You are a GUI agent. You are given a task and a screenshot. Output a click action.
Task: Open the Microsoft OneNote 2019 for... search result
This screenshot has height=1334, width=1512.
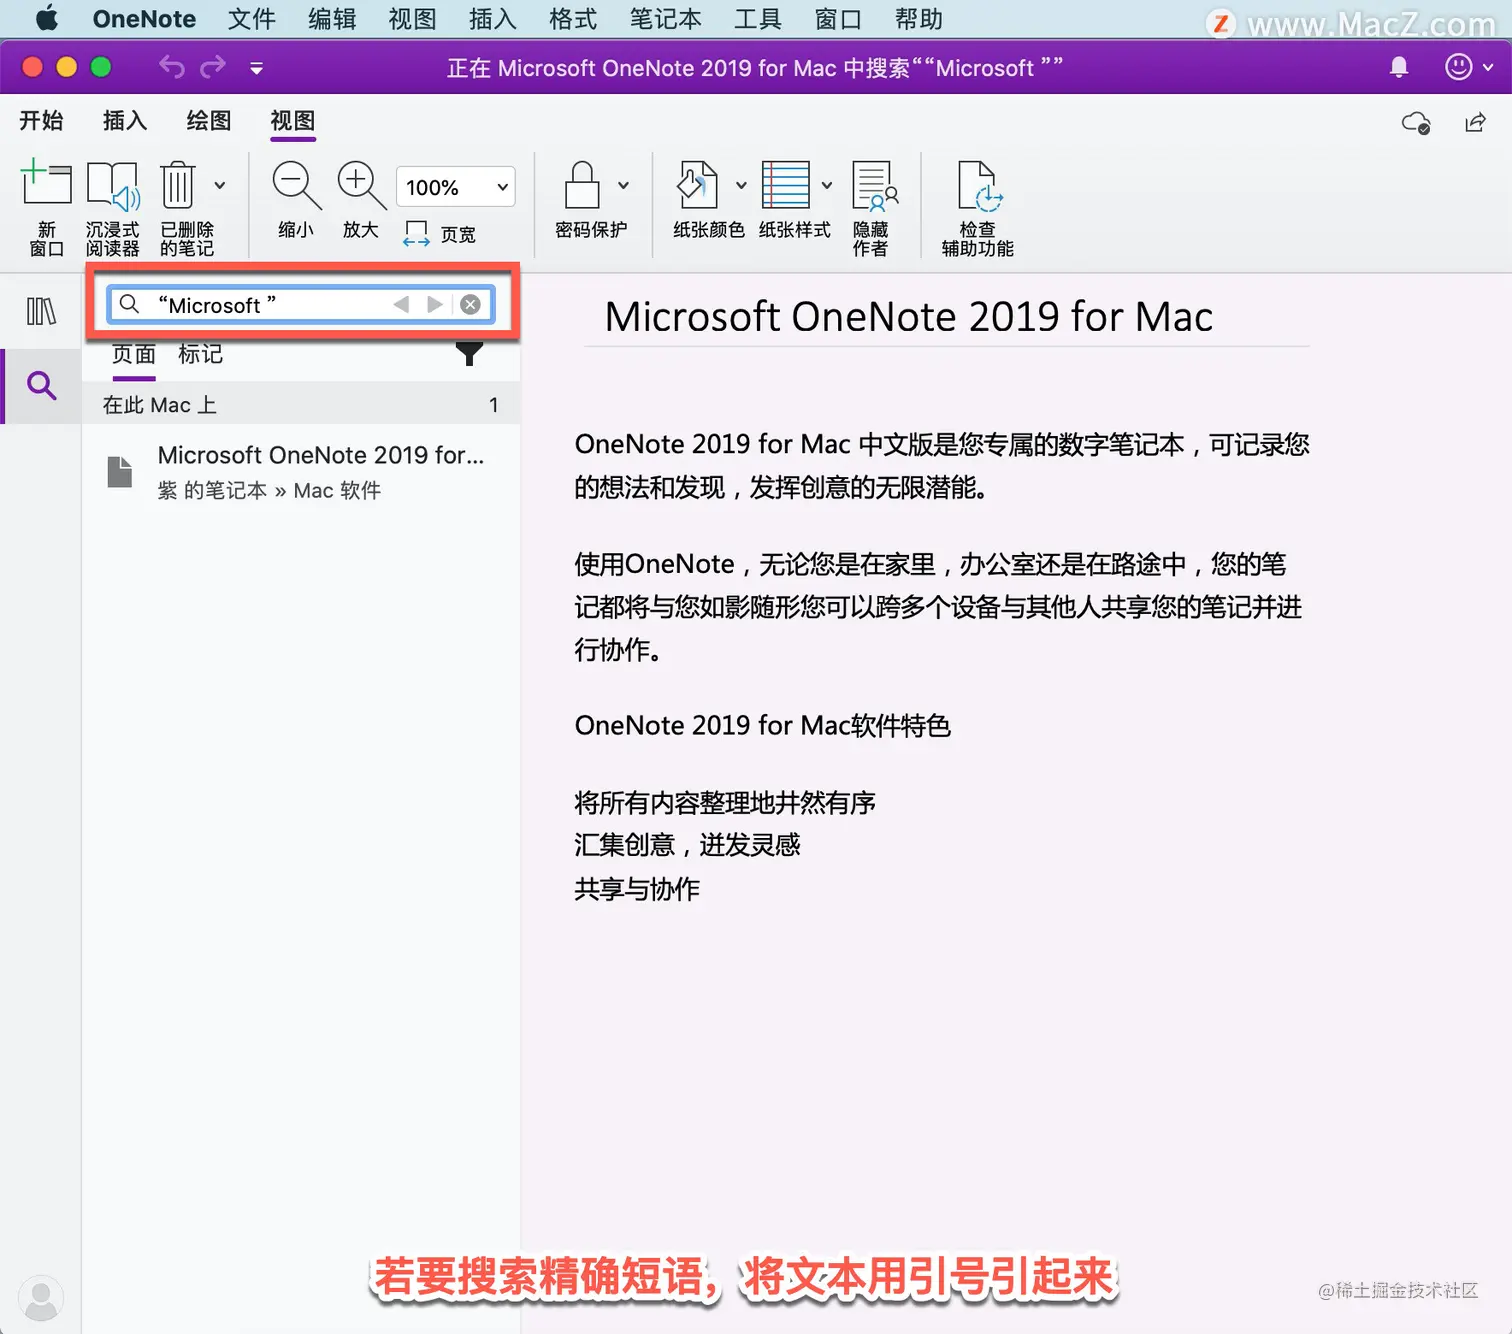coord(300,472)
